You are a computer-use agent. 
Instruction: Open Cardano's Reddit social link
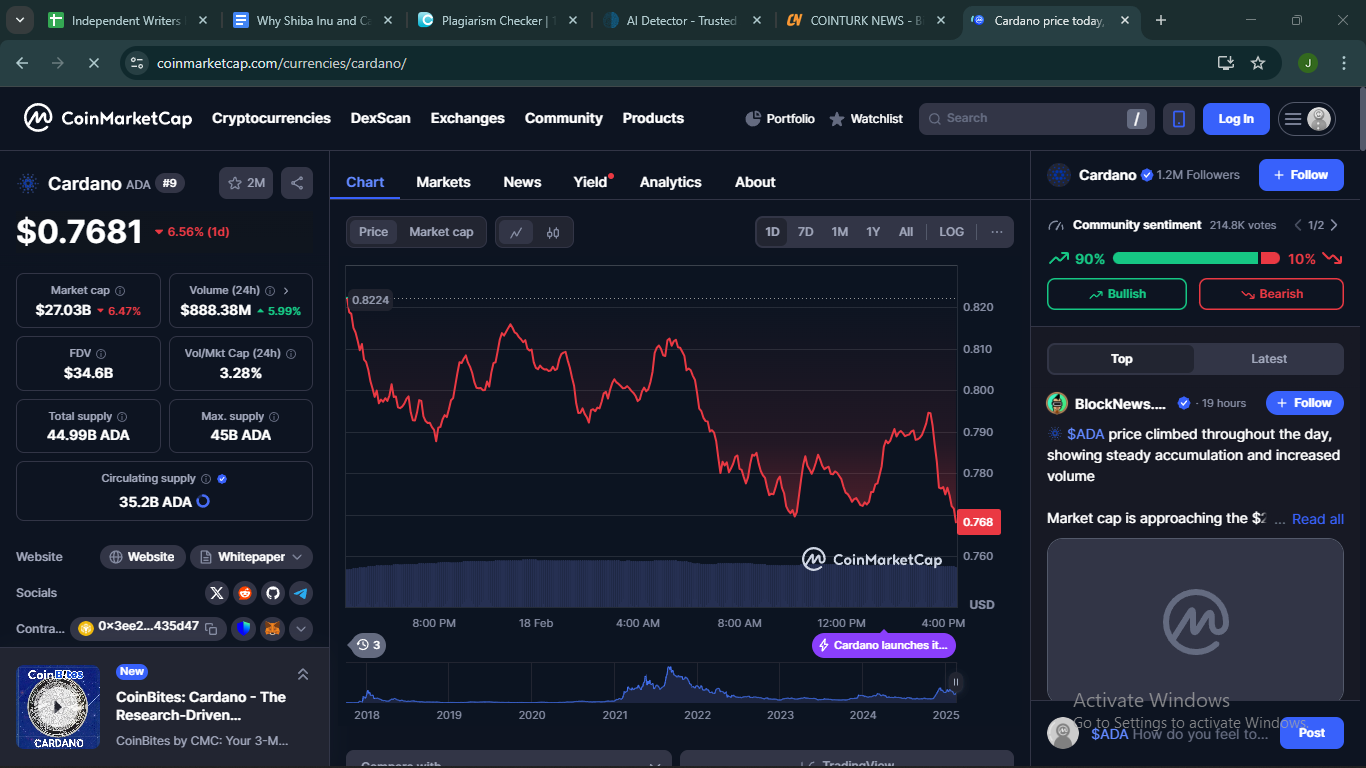click(245, 593)
